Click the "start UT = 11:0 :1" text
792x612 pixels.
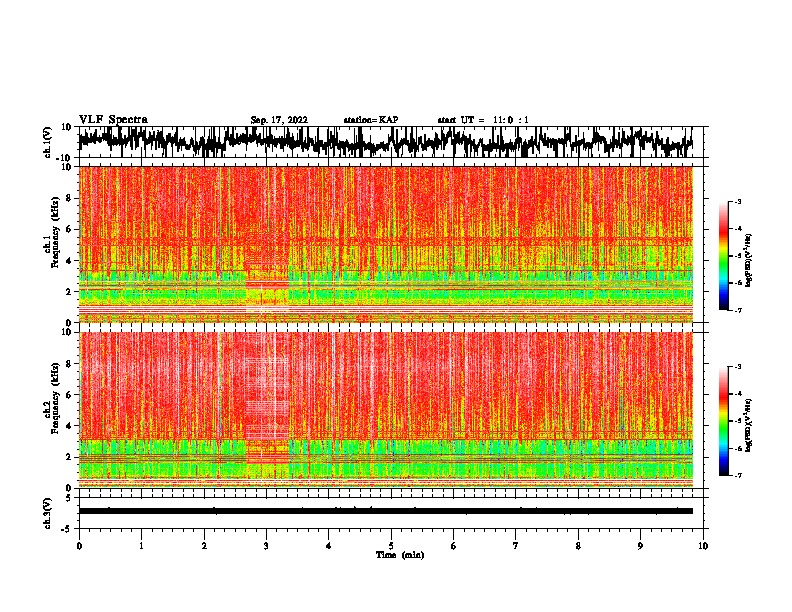[483, 120]
